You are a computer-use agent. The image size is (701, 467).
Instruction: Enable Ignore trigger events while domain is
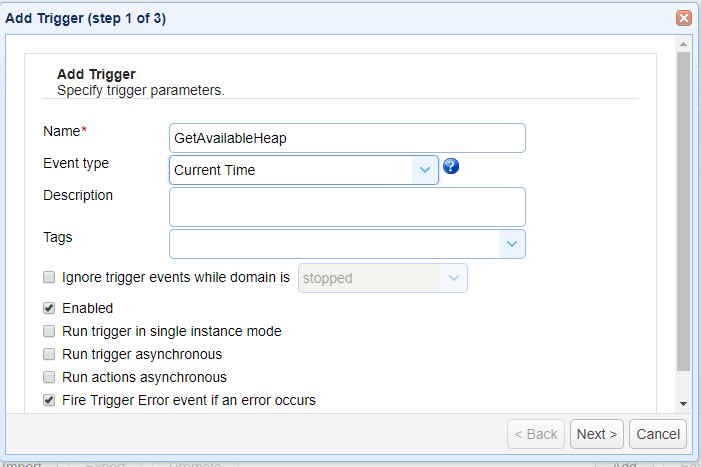click(x=49, y=277)
